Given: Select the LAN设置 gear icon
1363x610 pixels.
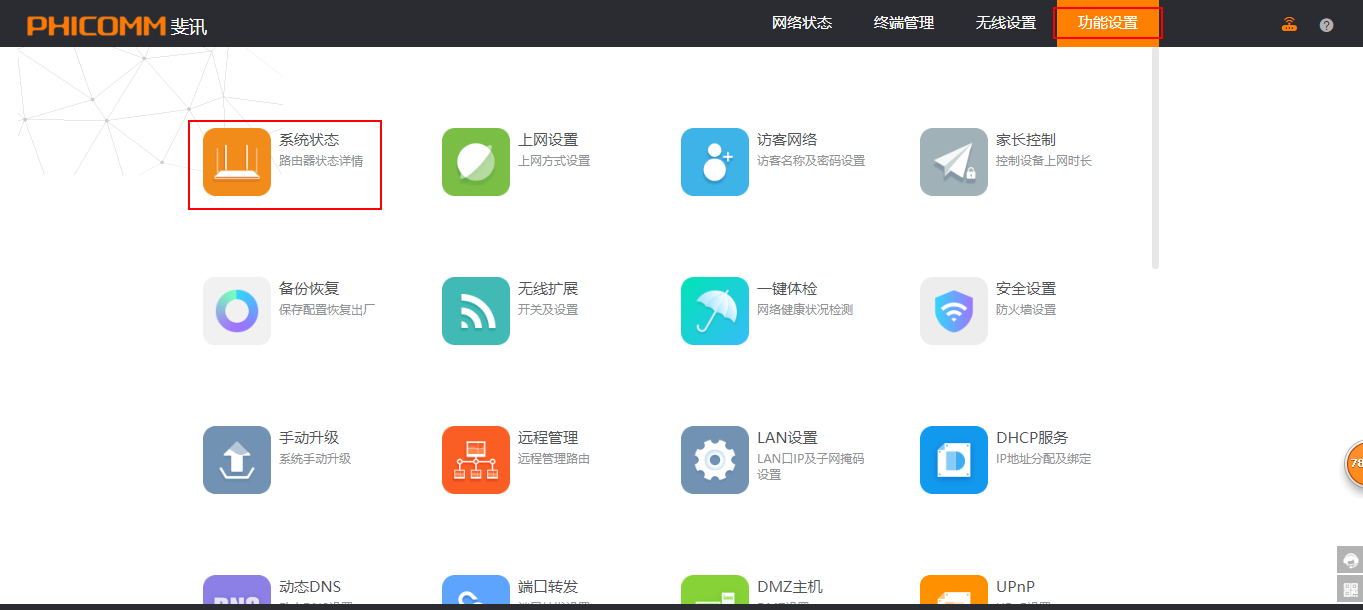Looking at the screenshot, I should [x=715, y=460].
